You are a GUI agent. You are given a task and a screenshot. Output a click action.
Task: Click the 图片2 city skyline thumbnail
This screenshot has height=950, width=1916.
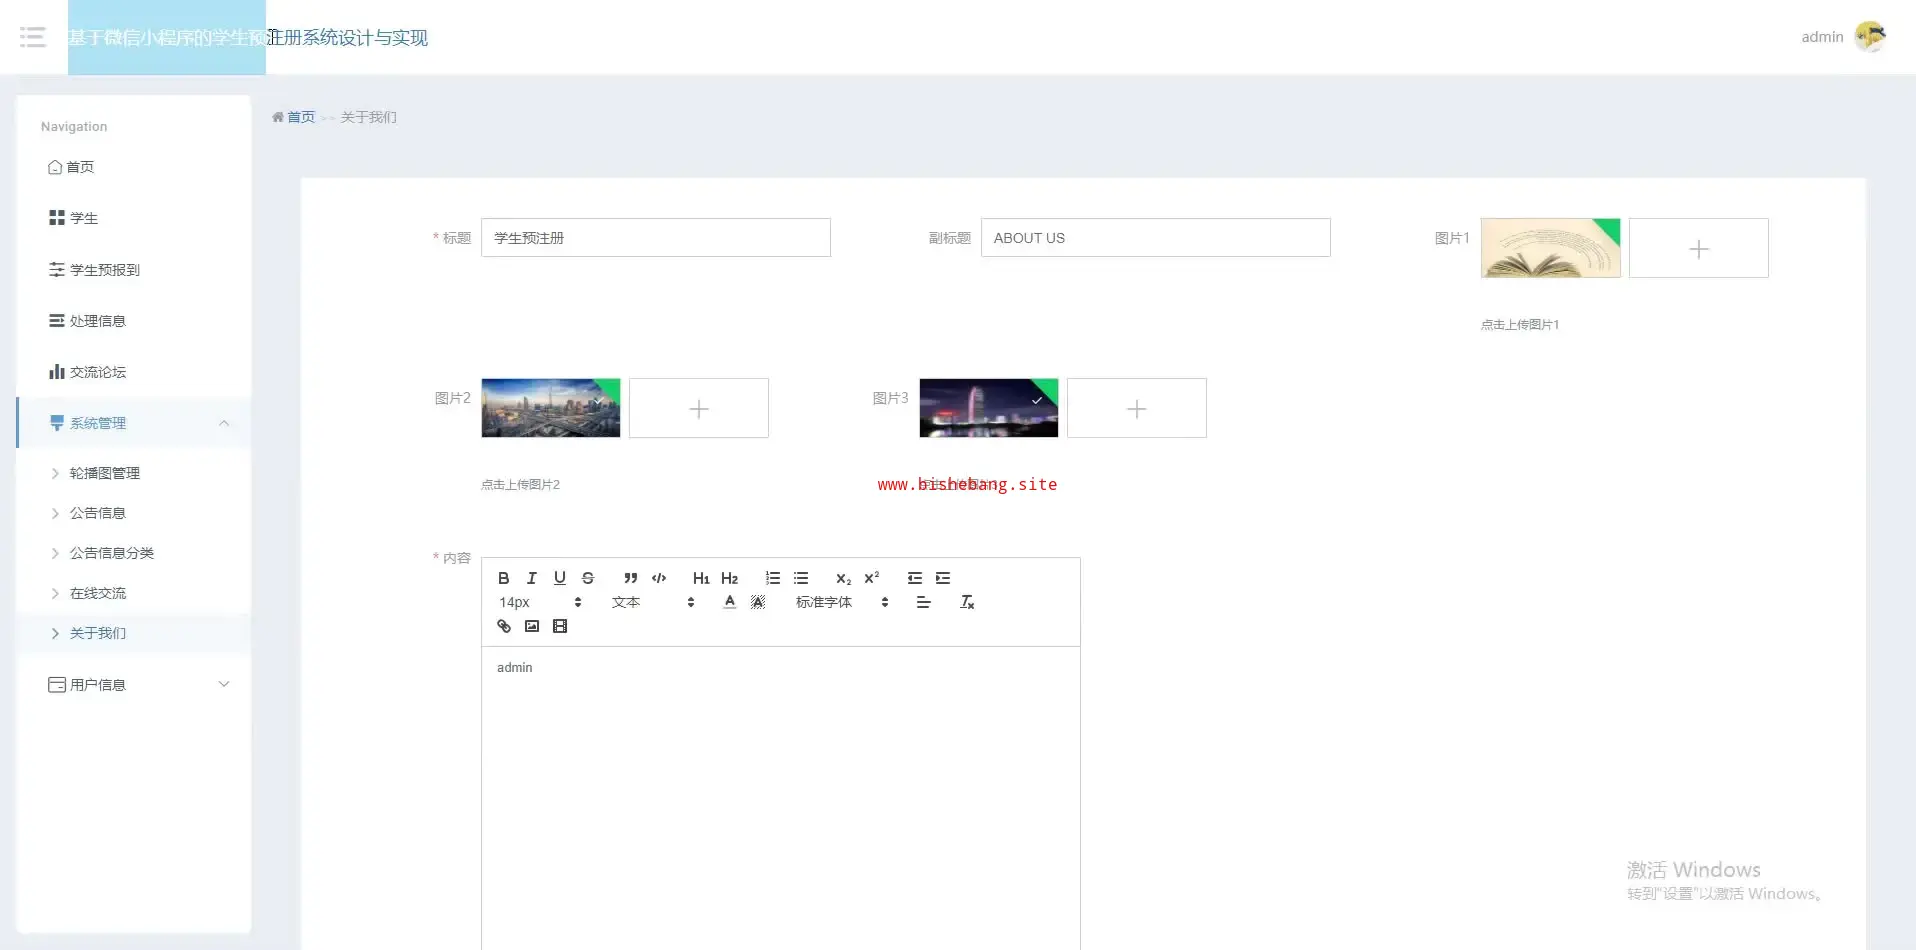[x=551, y=408]
